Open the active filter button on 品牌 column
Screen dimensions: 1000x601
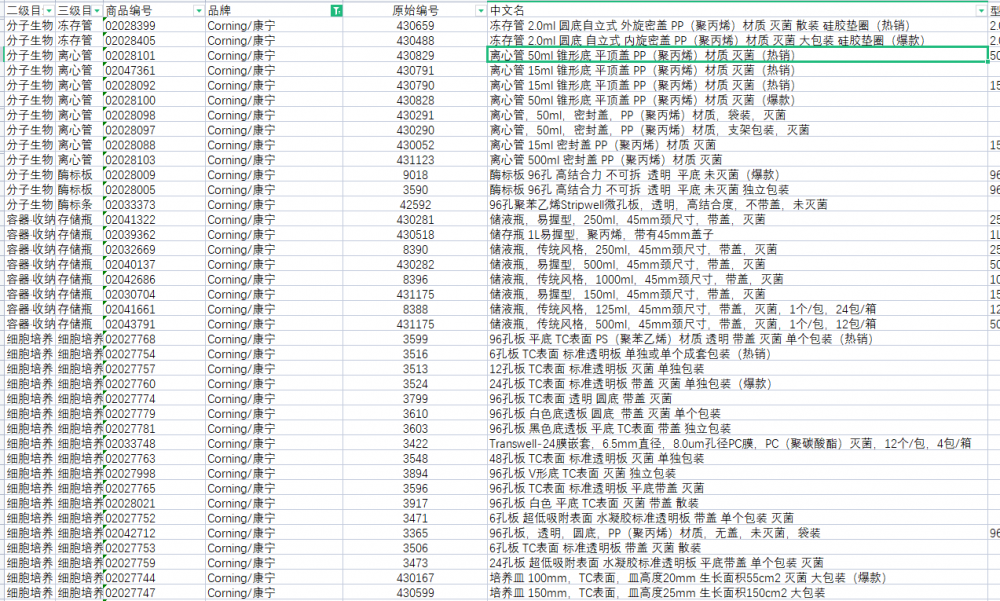point(336,11)
